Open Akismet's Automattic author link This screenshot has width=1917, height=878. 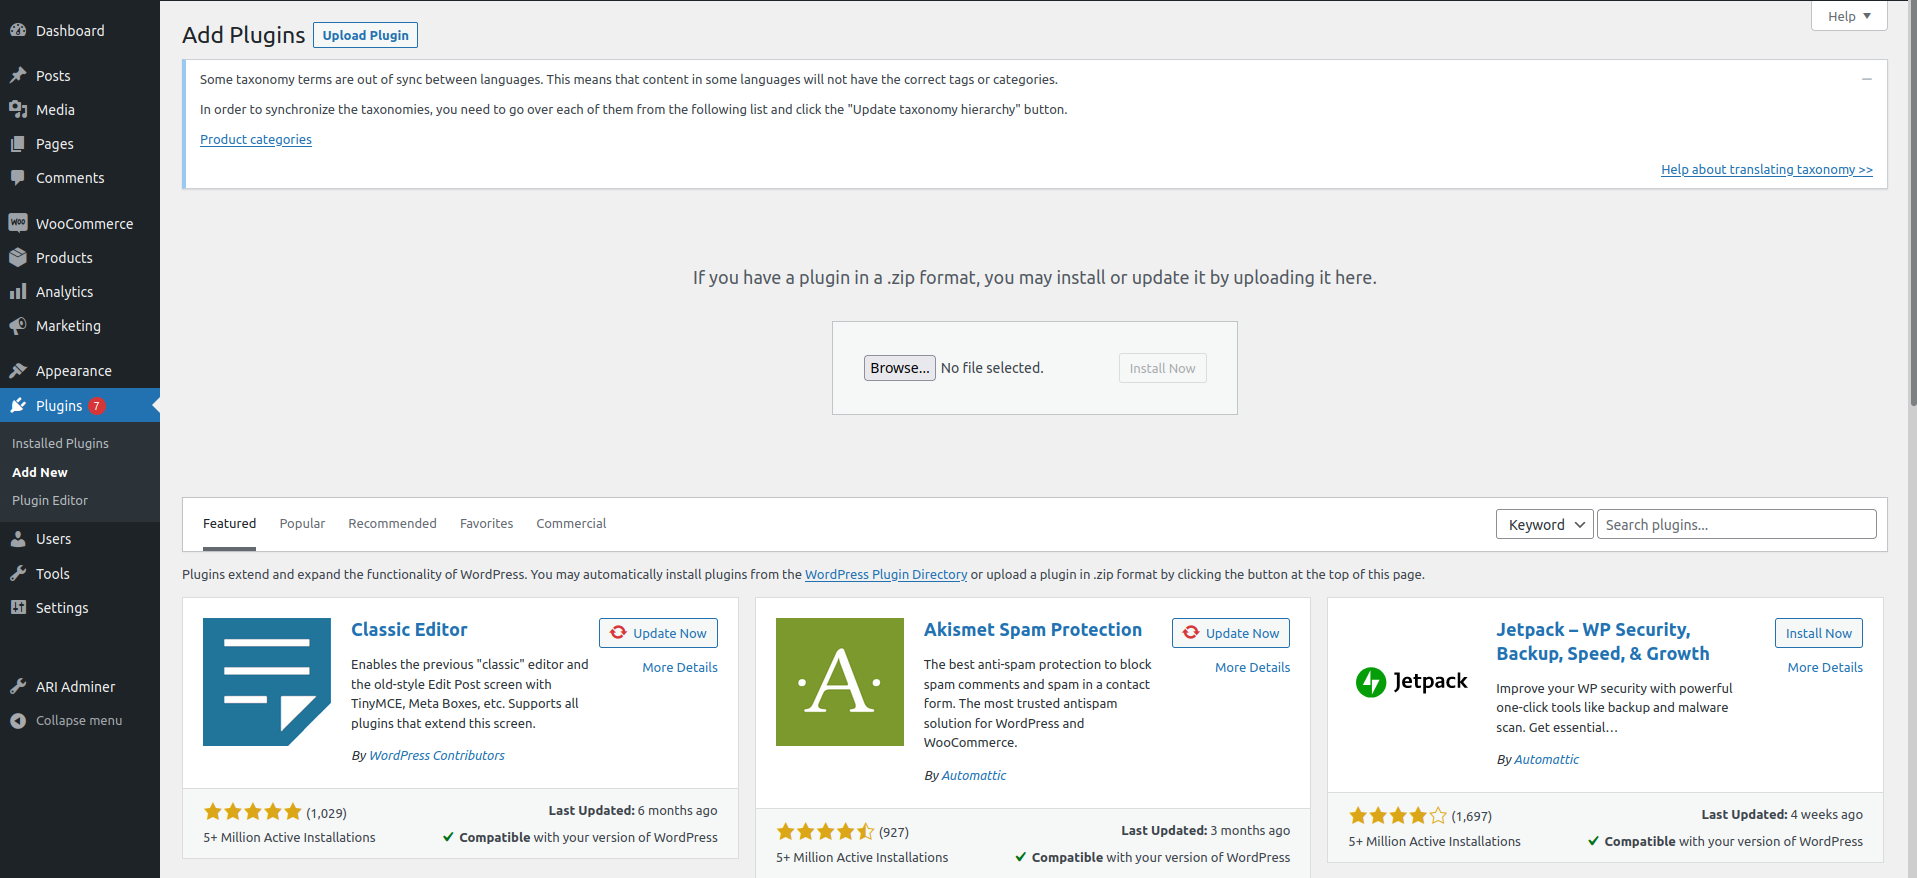(974, 776)
